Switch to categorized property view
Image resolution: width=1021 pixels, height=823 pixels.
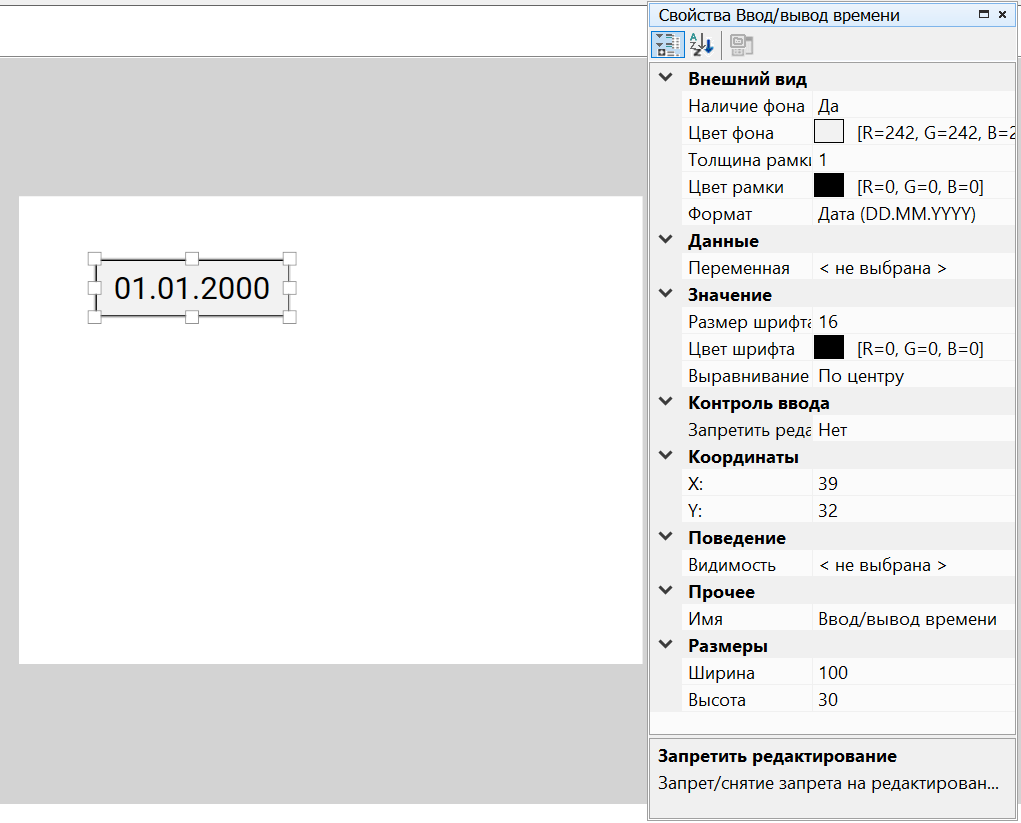[x=664, y=44]
